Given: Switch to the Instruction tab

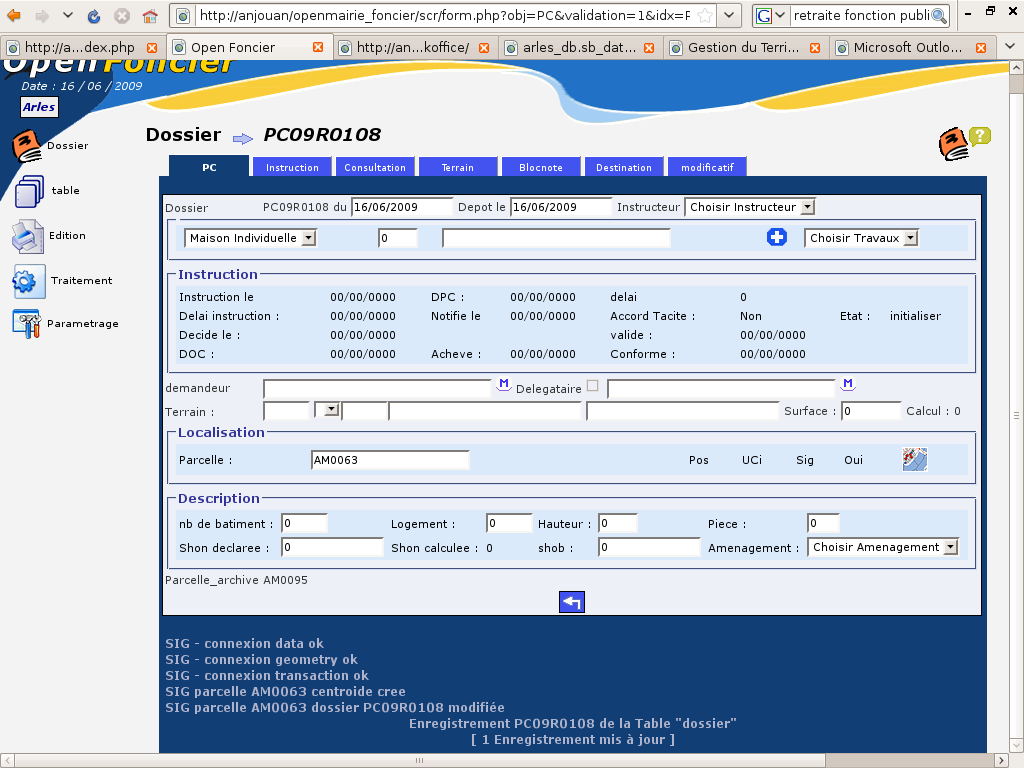Looking at the screenshot, I should 292,167.
